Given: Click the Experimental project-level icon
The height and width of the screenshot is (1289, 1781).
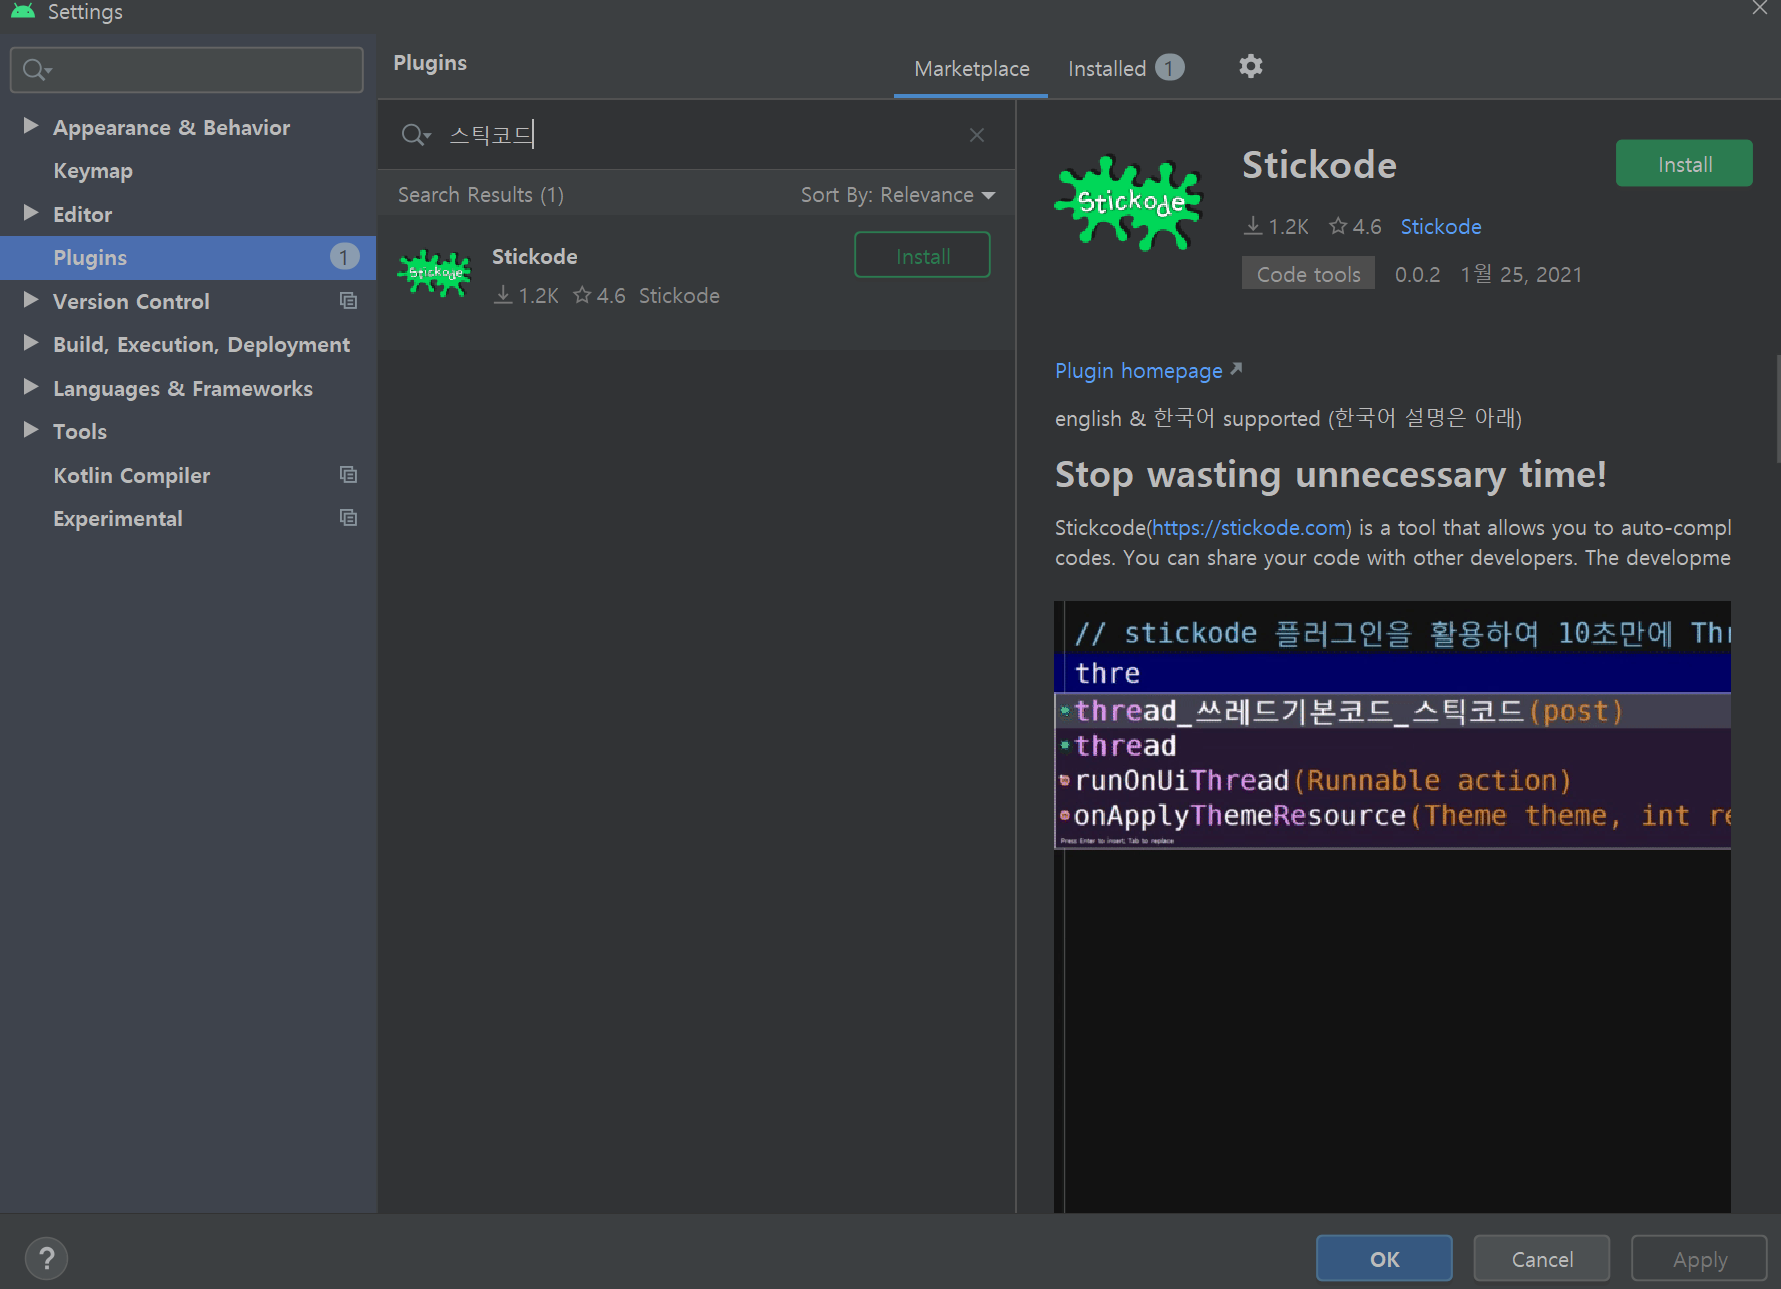Looking at the screenshot, I should (348, 518).
